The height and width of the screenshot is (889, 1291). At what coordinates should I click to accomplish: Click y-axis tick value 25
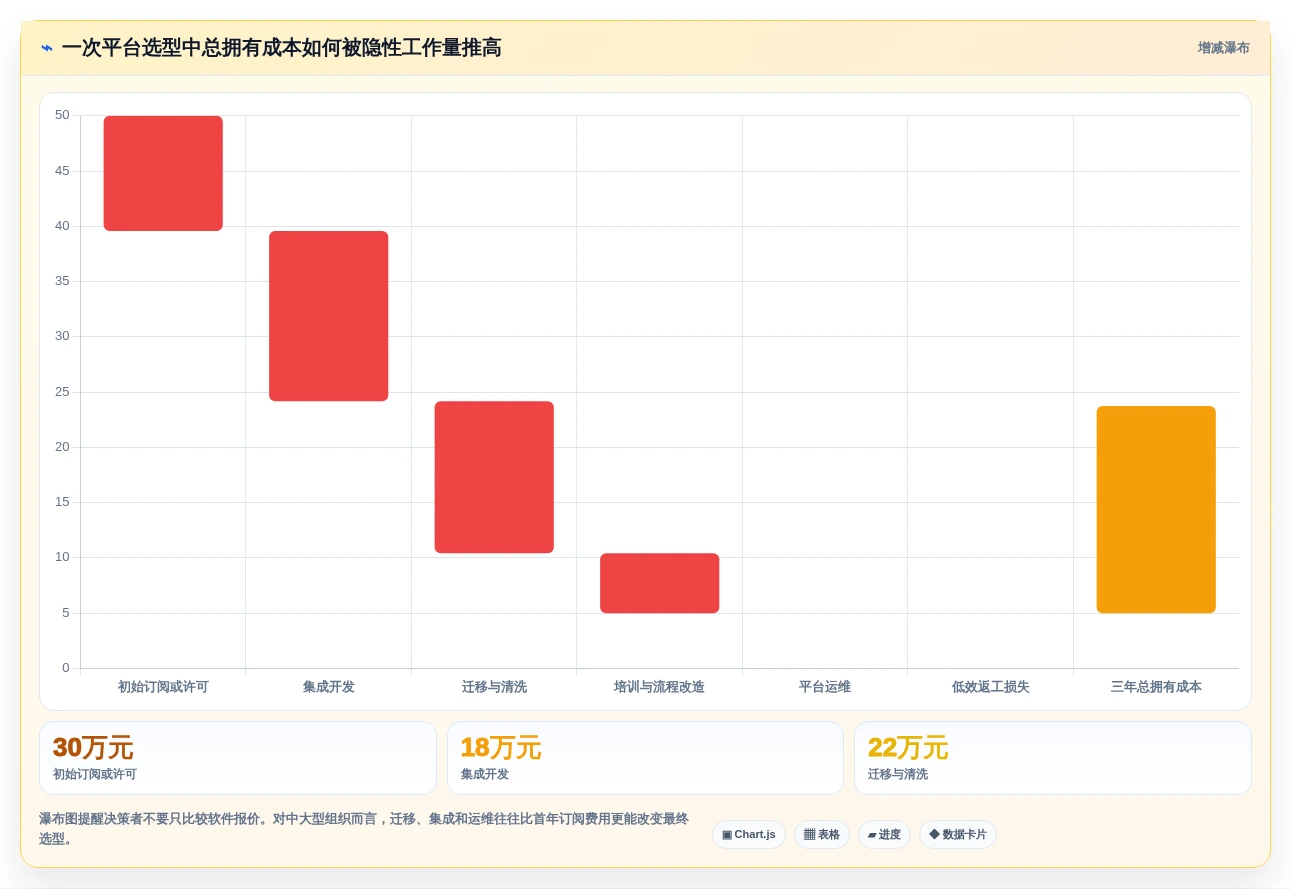pyautogui.click(x=62, y=392)
